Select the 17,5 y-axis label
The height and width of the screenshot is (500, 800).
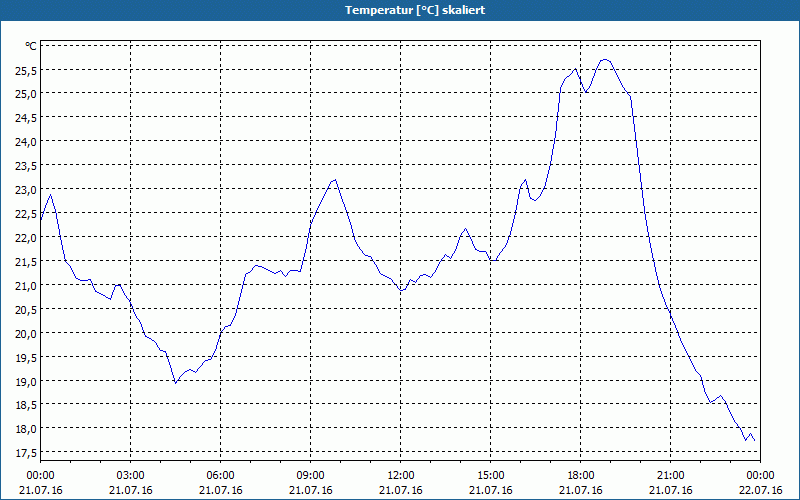click(x=26, y=454)
